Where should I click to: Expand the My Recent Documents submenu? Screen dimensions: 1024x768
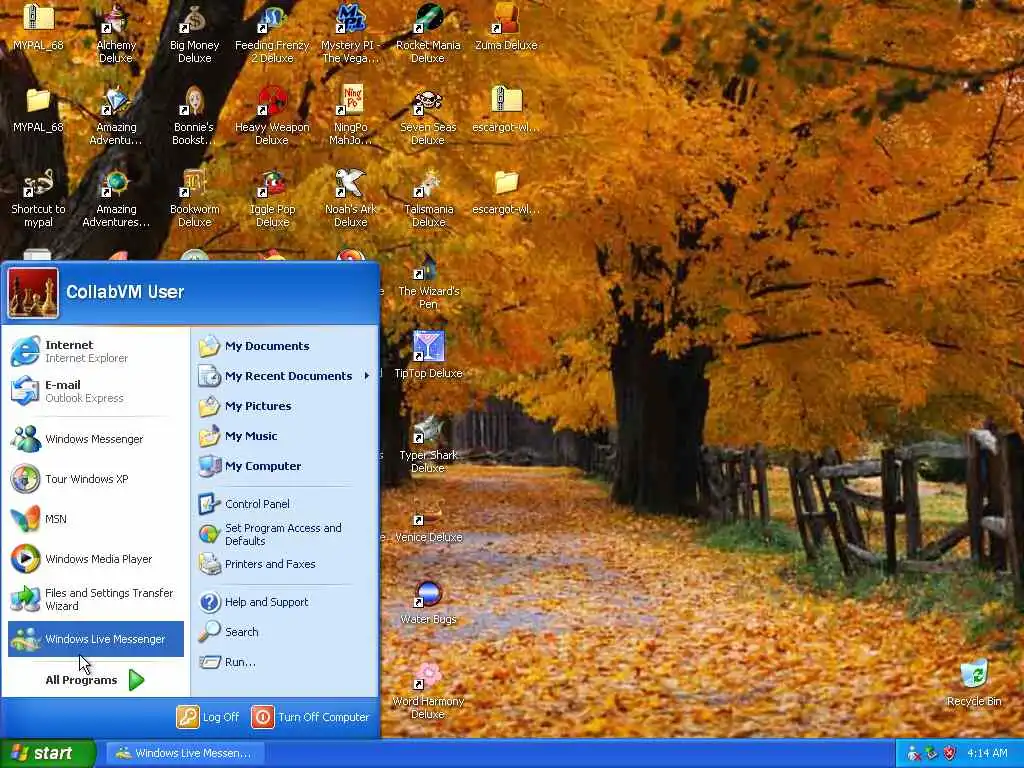click(x=285, y=376)
